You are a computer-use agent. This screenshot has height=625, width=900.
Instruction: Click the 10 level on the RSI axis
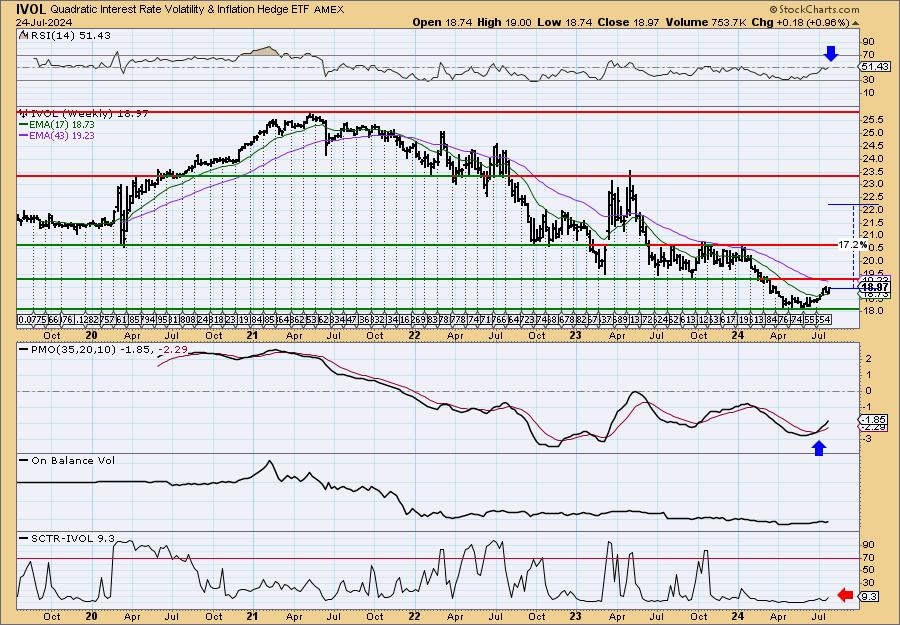868,93
